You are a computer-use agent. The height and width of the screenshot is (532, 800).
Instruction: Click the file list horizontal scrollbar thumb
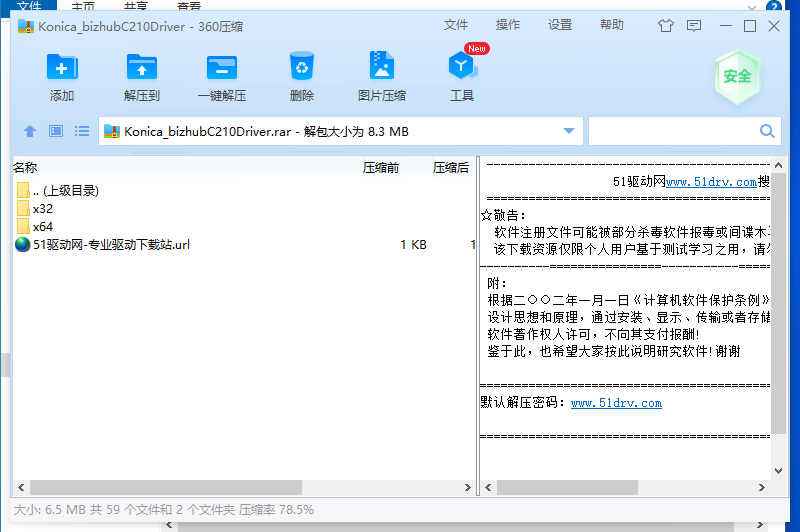pos(166,488)
